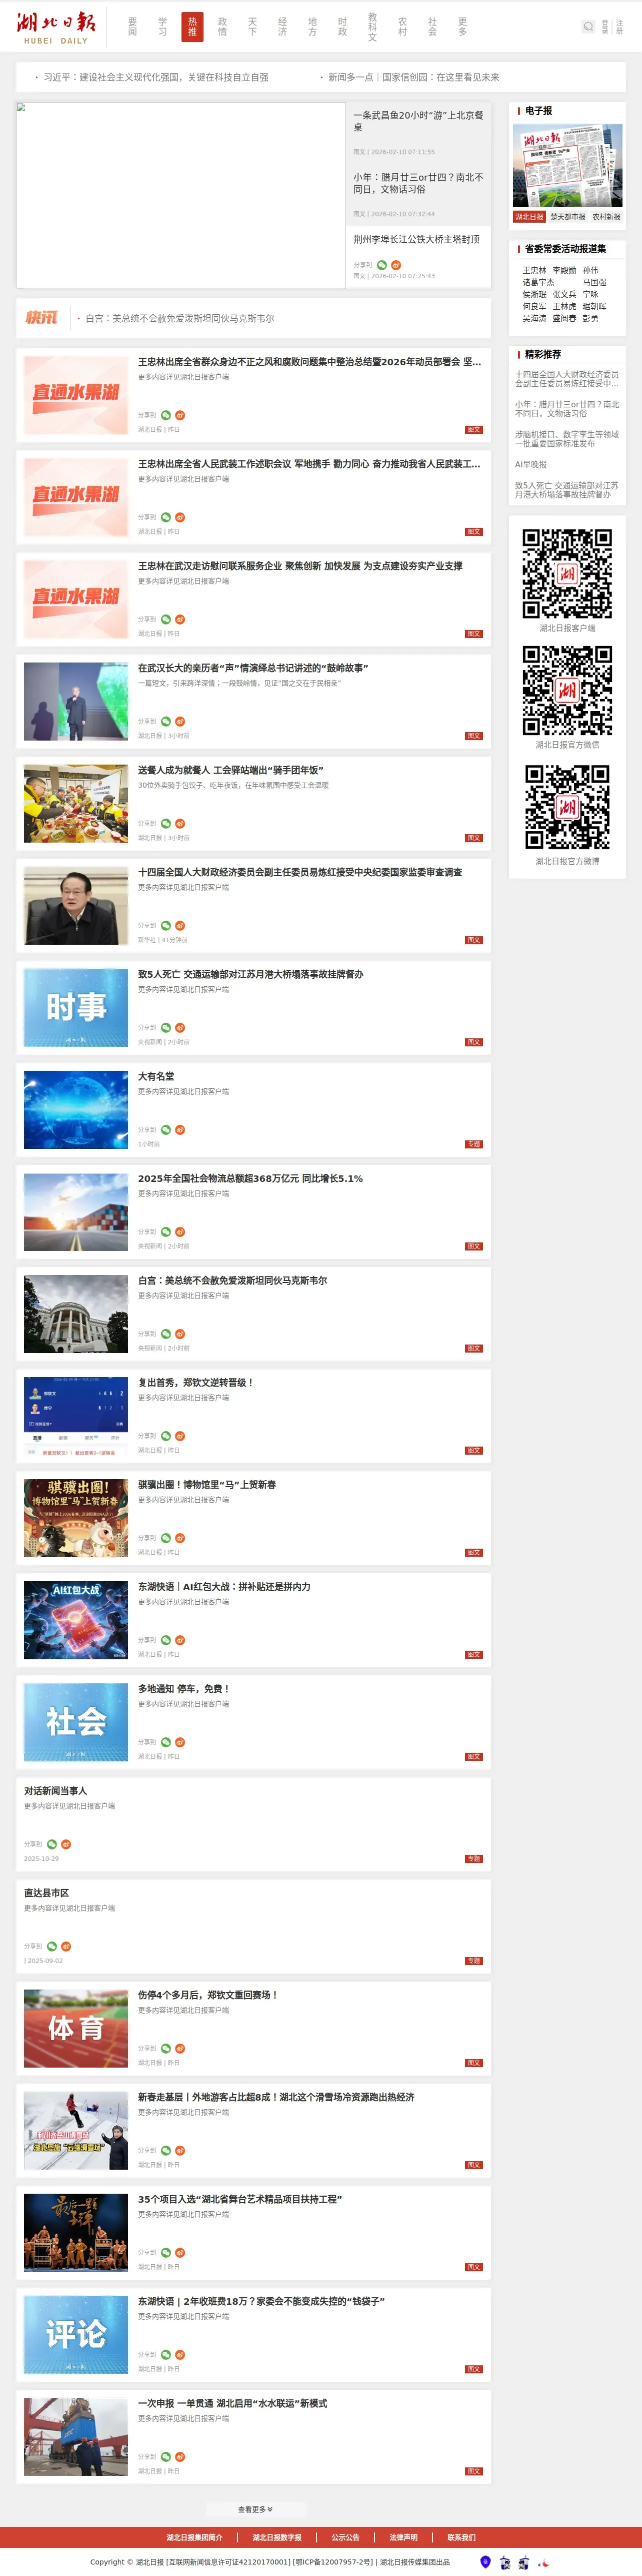The height and width of the screenshot is (2576, 642).
Task: Share 郑钦文重回赛场 article to WeChat
Action: click(166, 2047)
